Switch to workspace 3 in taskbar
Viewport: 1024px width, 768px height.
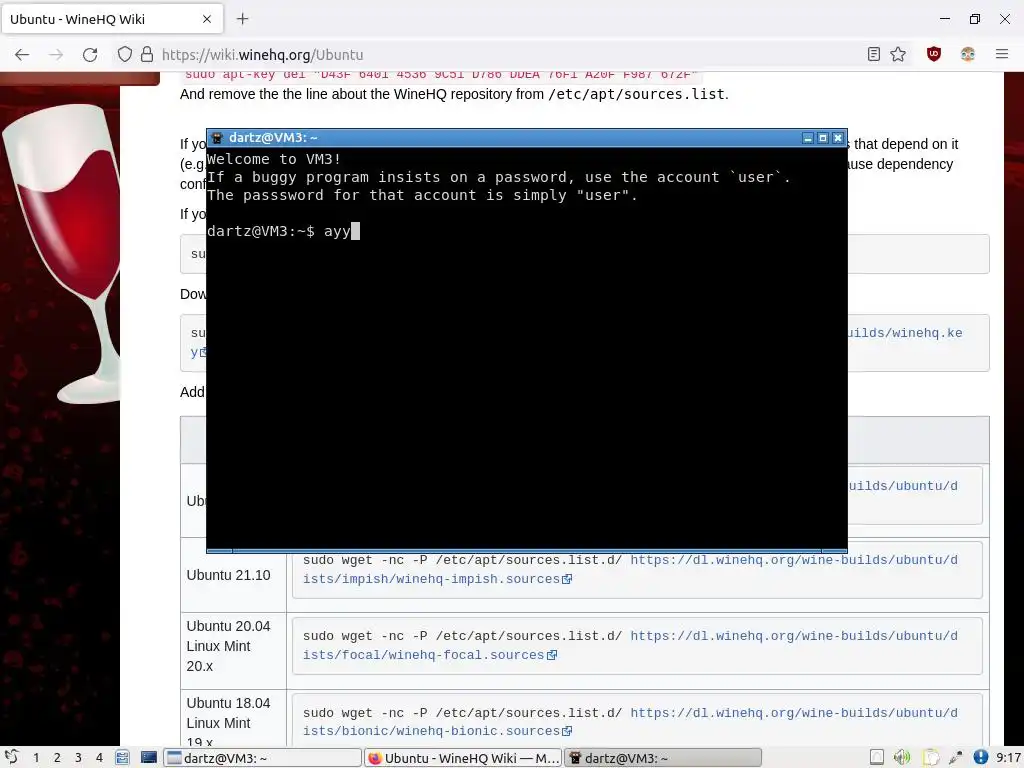click(78, 758)
